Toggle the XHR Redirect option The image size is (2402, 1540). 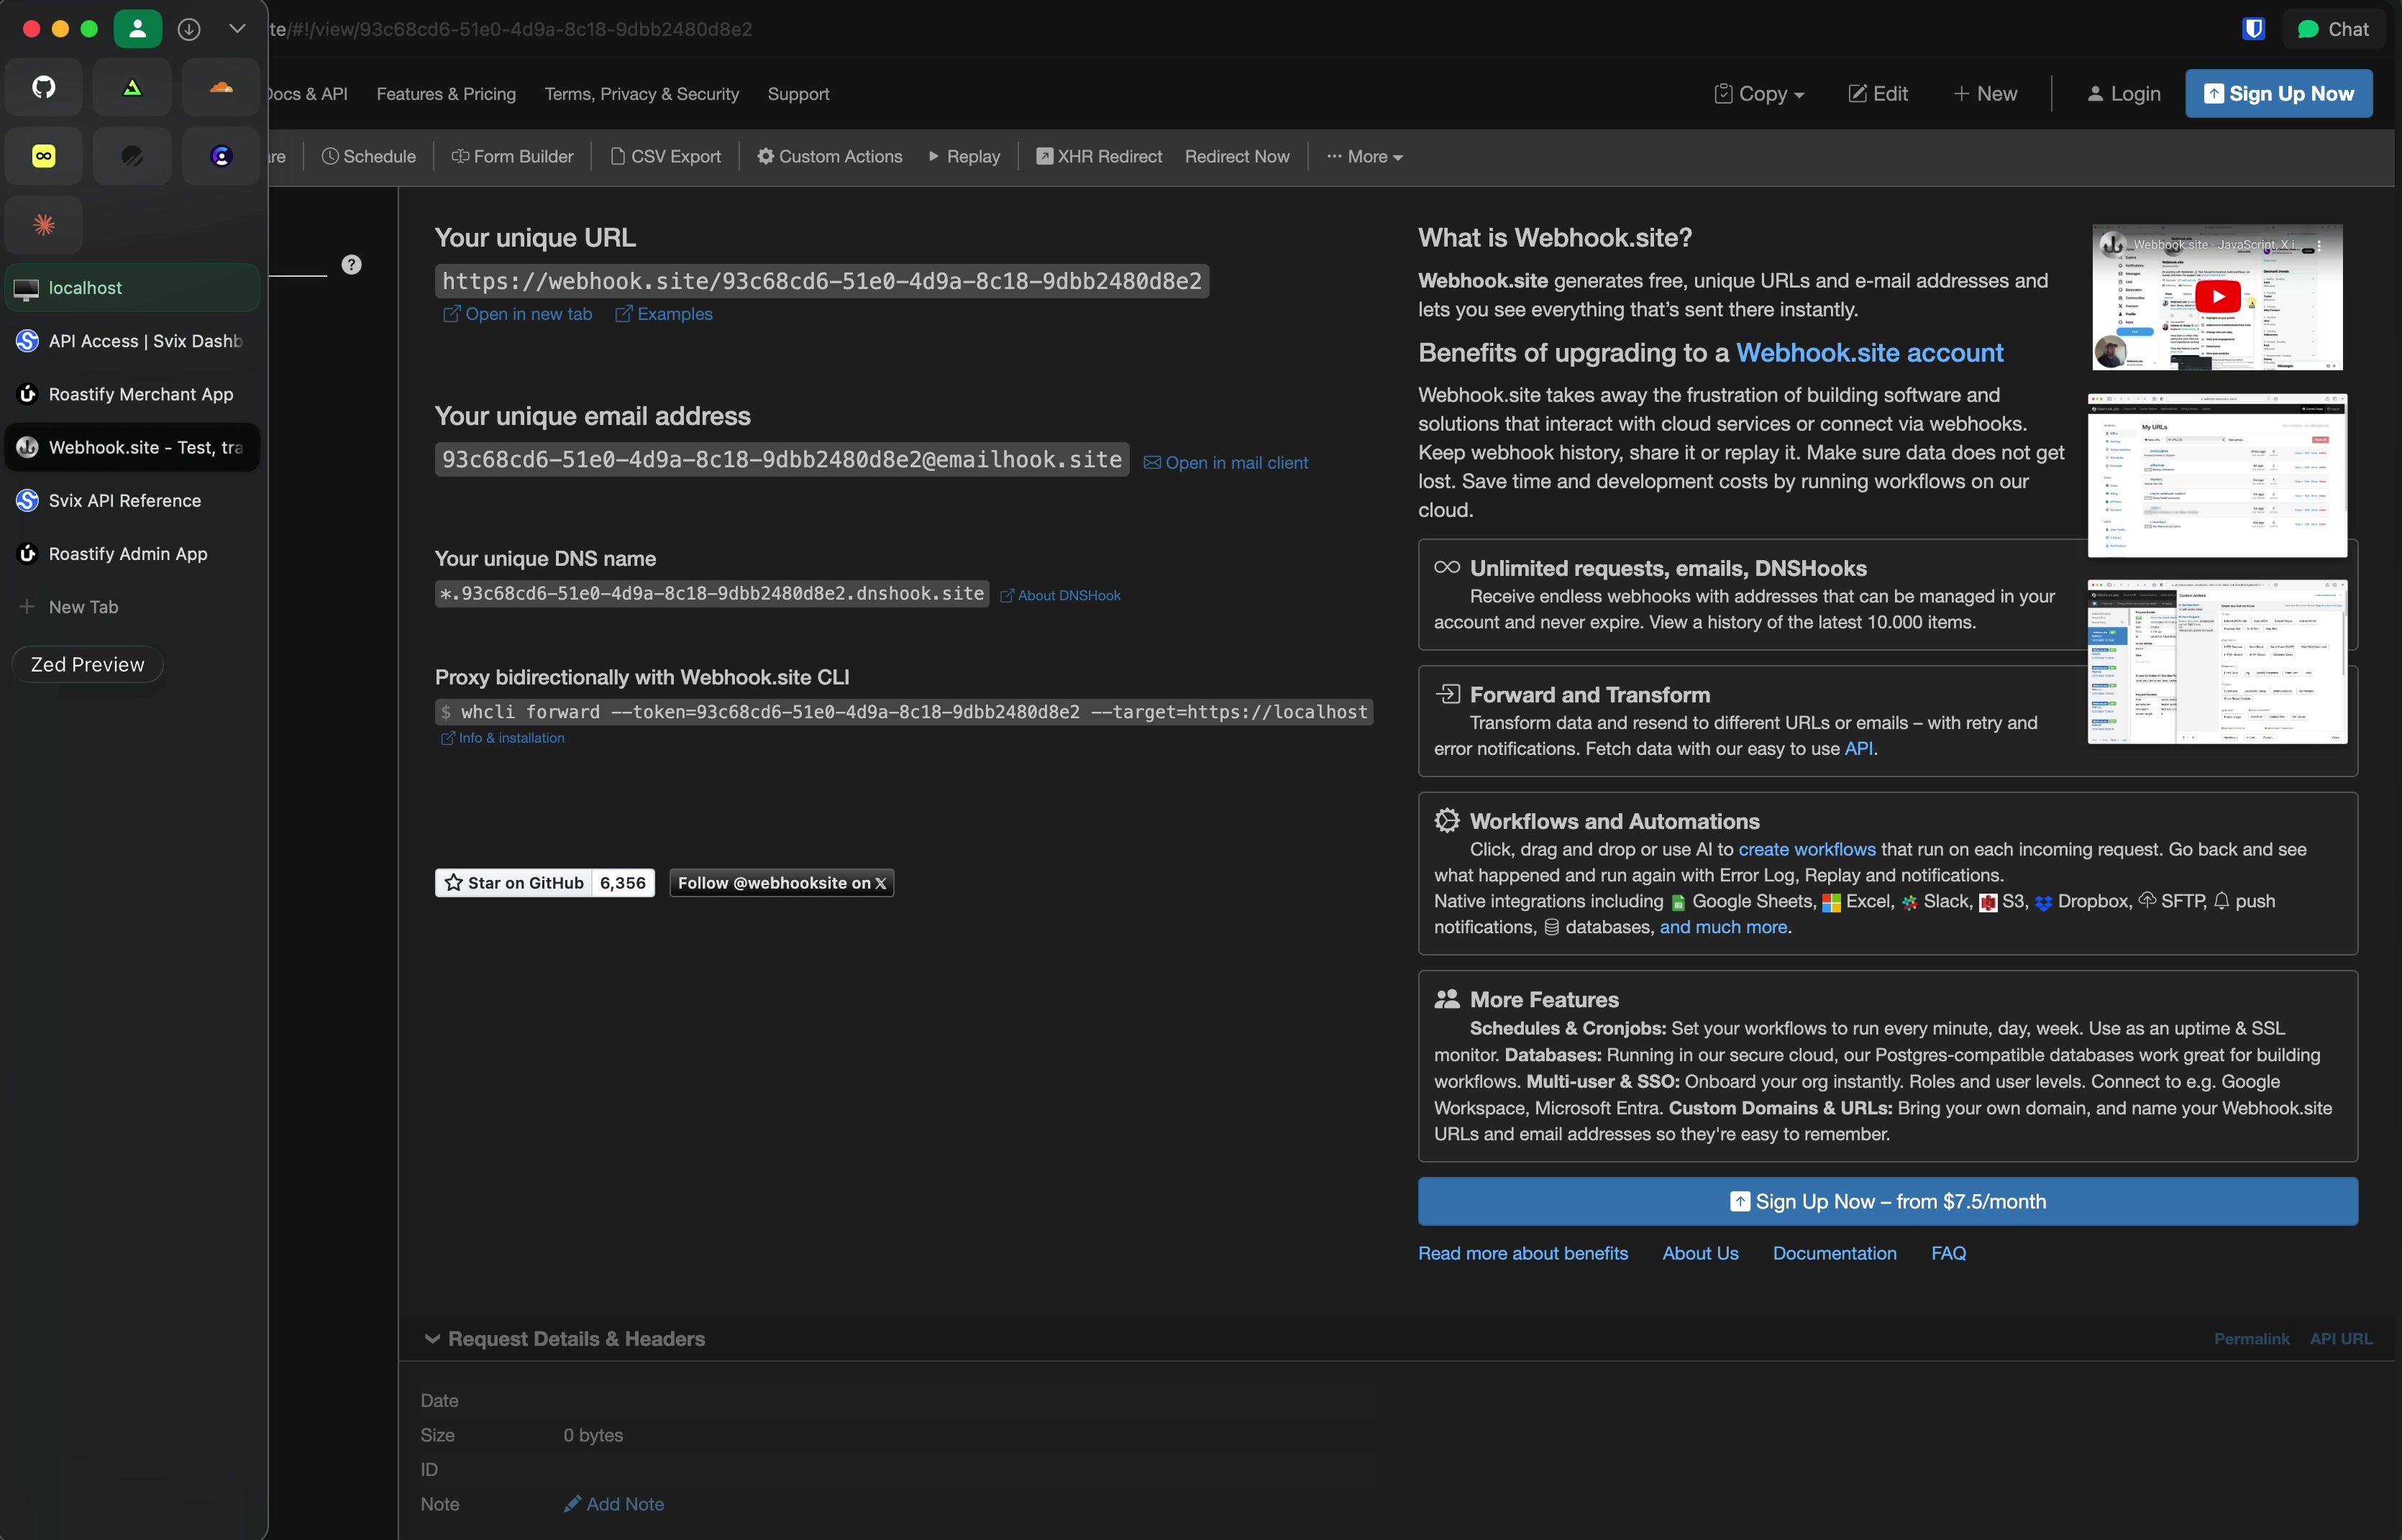pyautogui.click(x=1099, y=157)
